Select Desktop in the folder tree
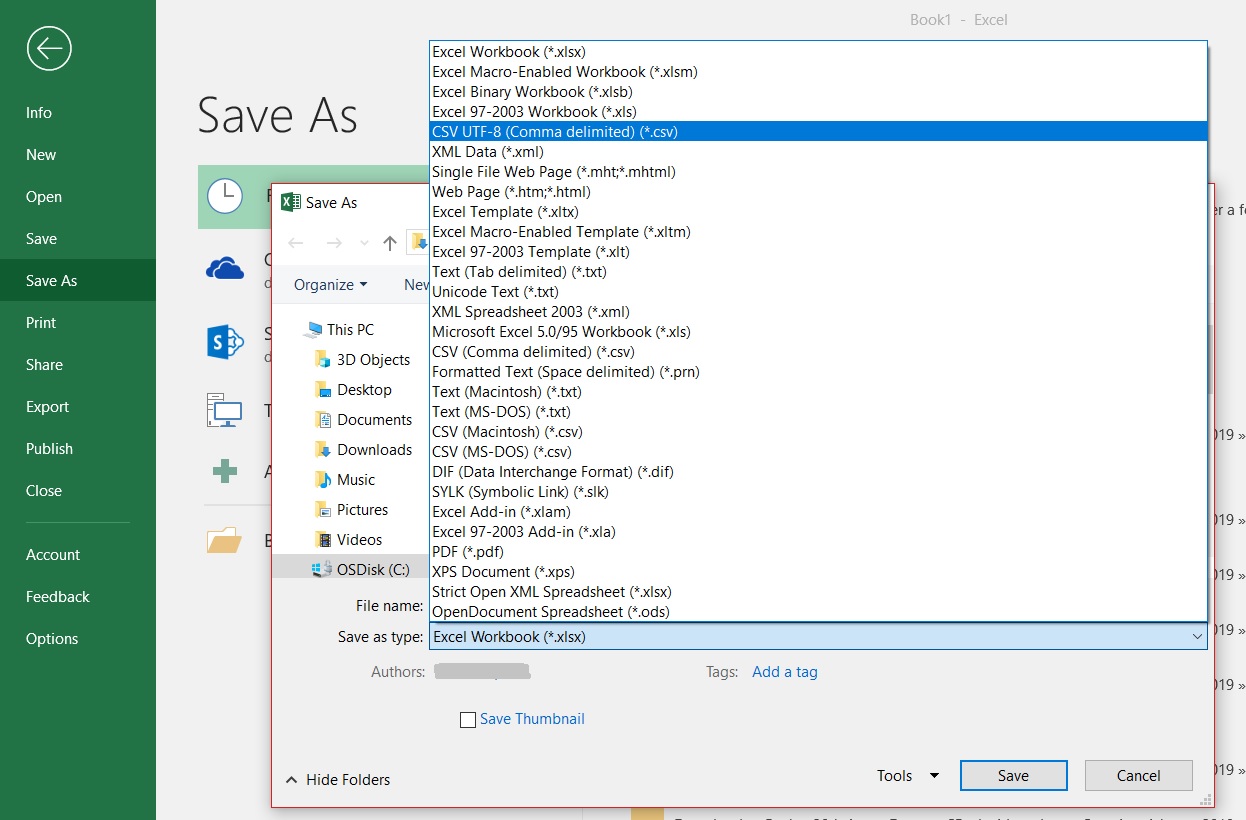Screen dimensions: 1246x820 tap(353, 389)
